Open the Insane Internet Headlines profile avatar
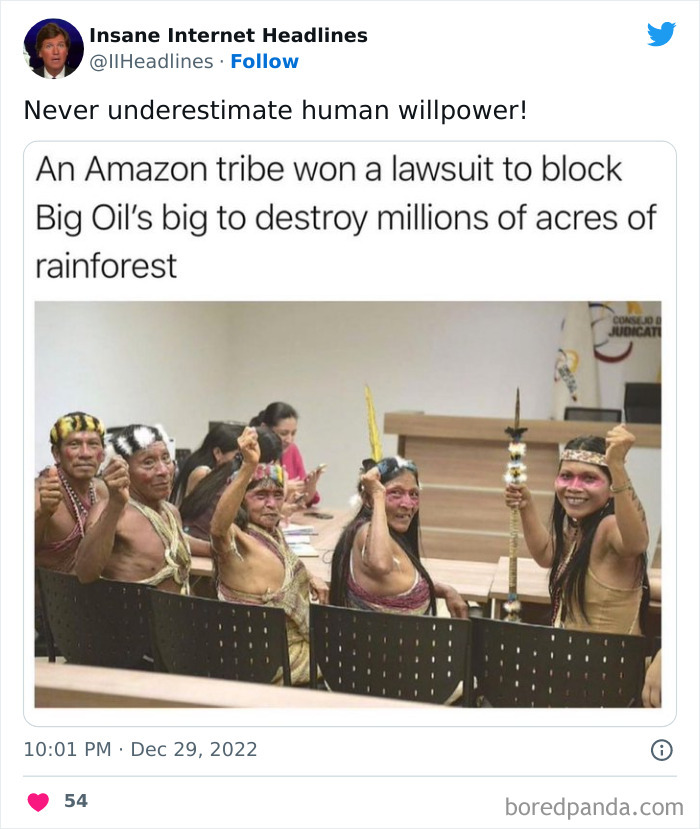Viewport: 700px width, 829px height. pyautogui.click(x=53, y=49)
